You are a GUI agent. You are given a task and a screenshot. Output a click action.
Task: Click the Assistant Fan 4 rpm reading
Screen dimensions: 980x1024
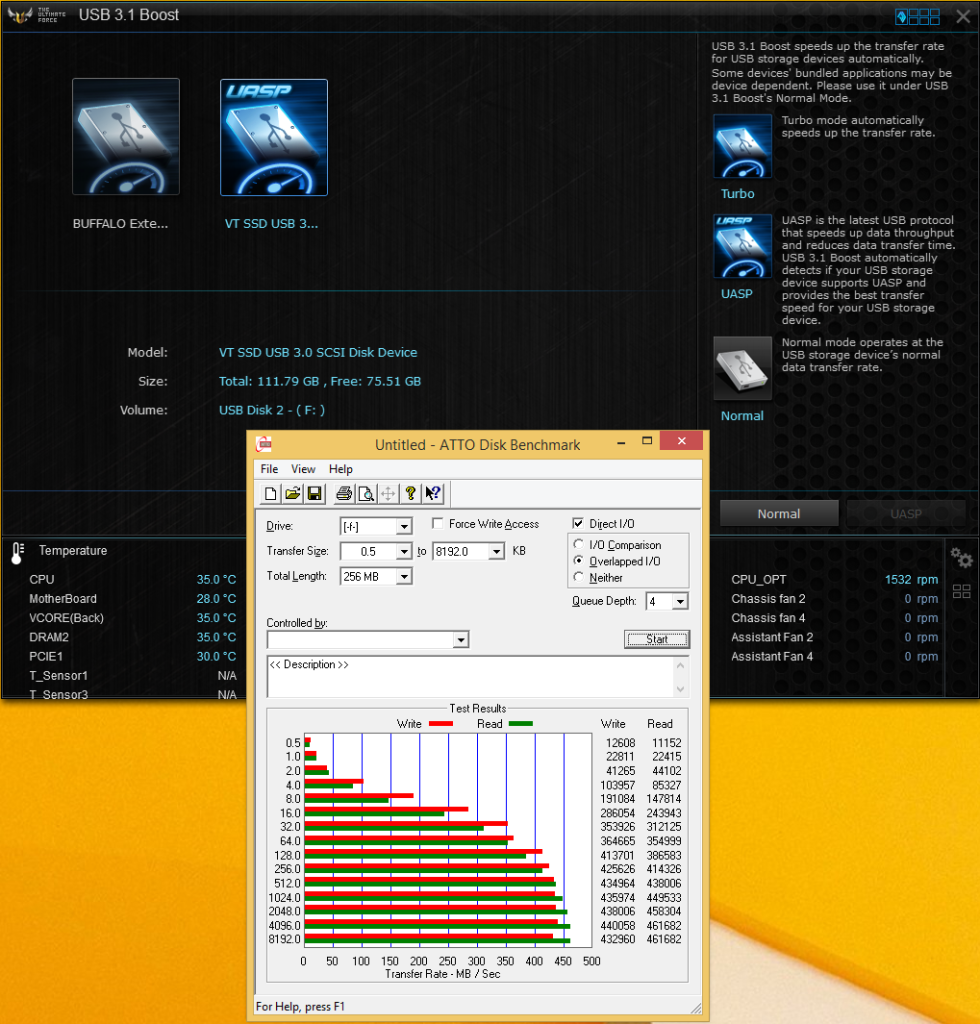click(921, 656)
